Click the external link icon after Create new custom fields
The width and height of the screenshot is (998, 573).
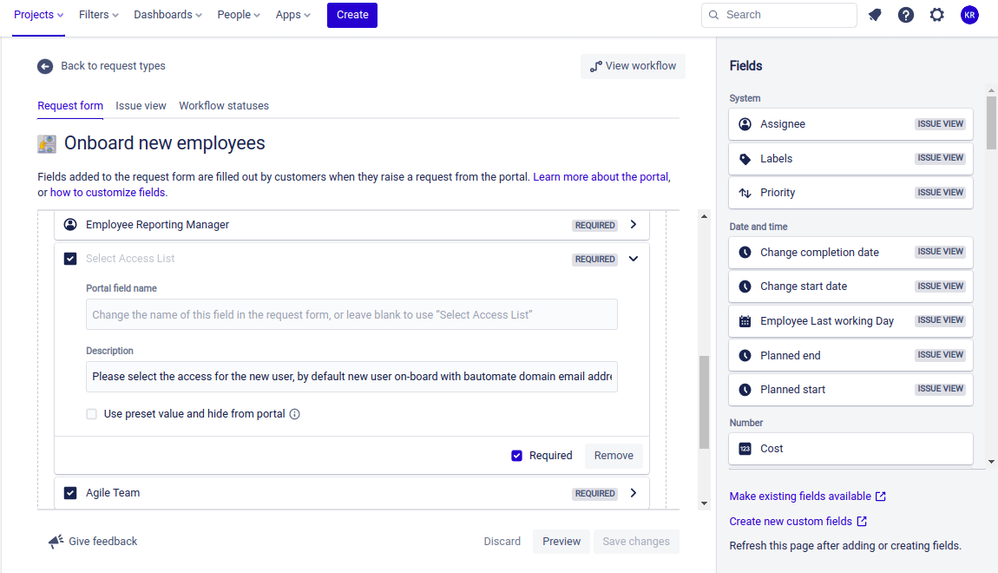coord(862,521)
